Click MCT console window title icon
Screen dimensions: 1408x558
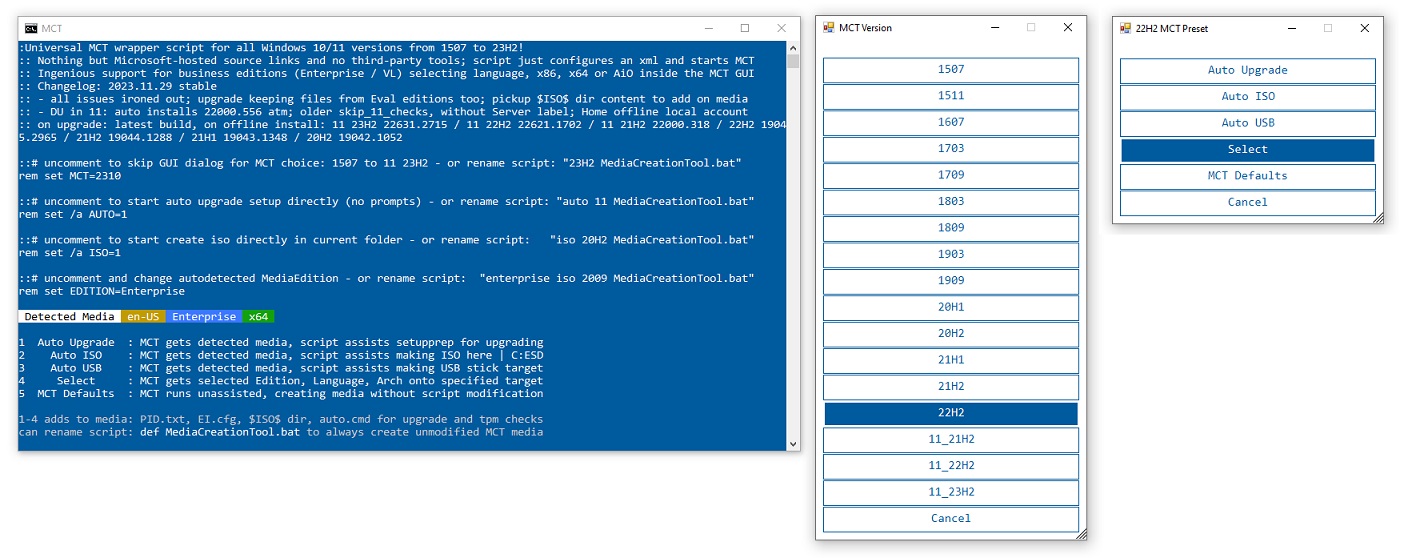pos(31,29)
